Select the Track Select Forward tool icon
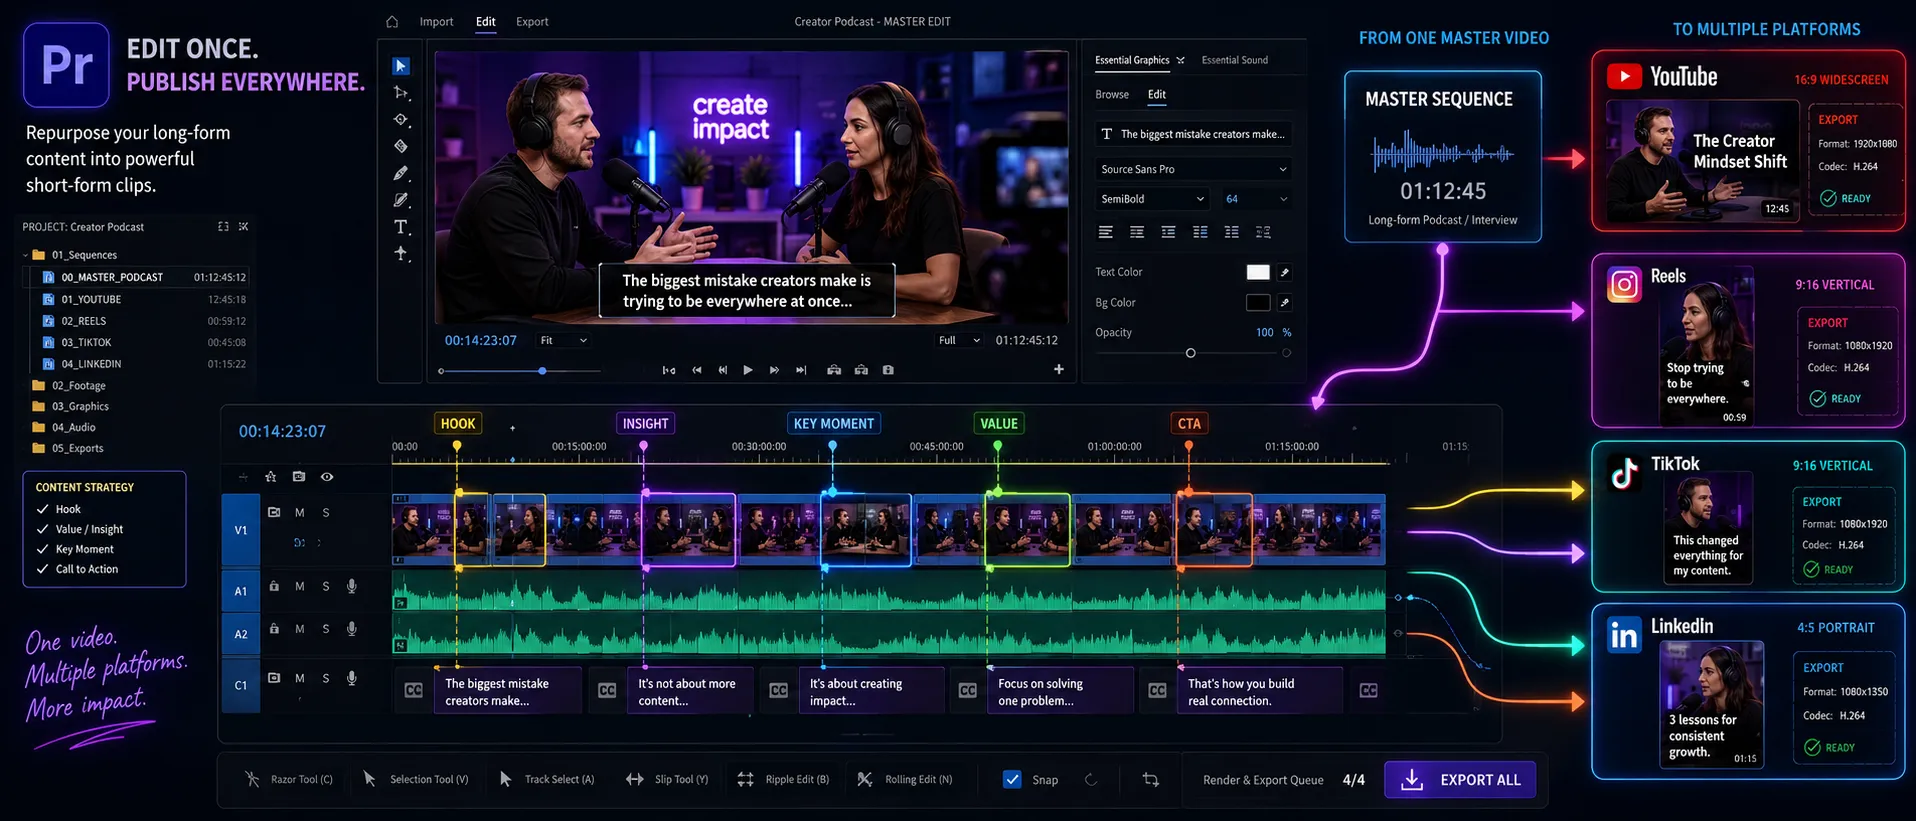The image size is (1916, 821). (401, 93)
